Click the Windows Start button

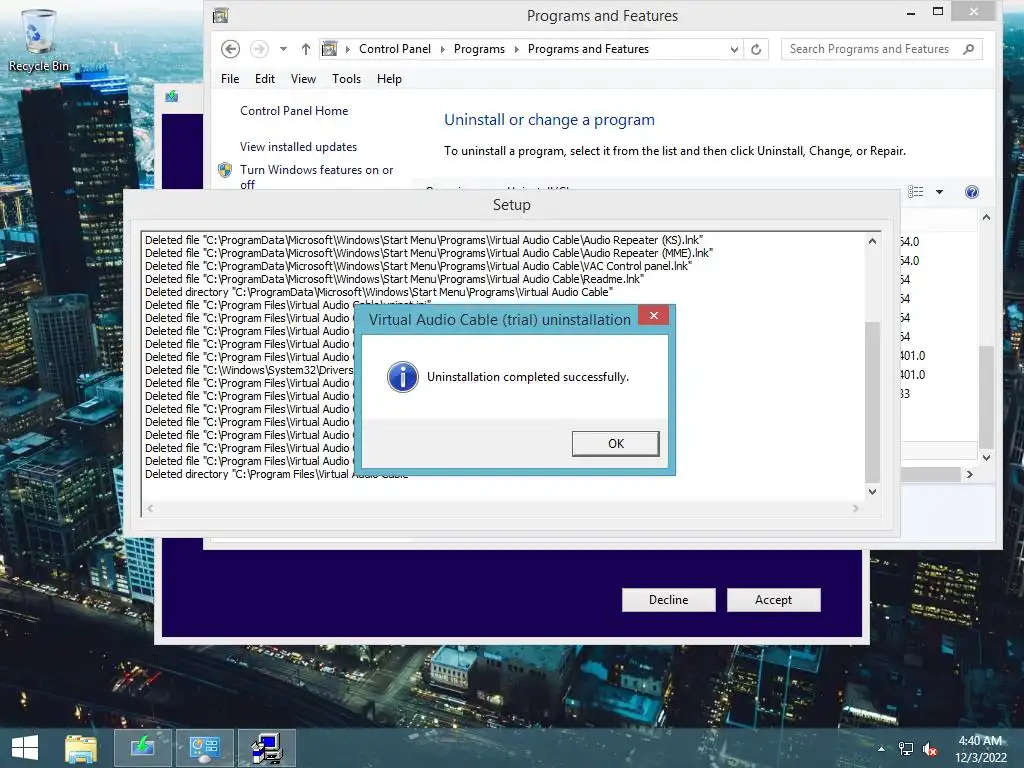point(25,748)
